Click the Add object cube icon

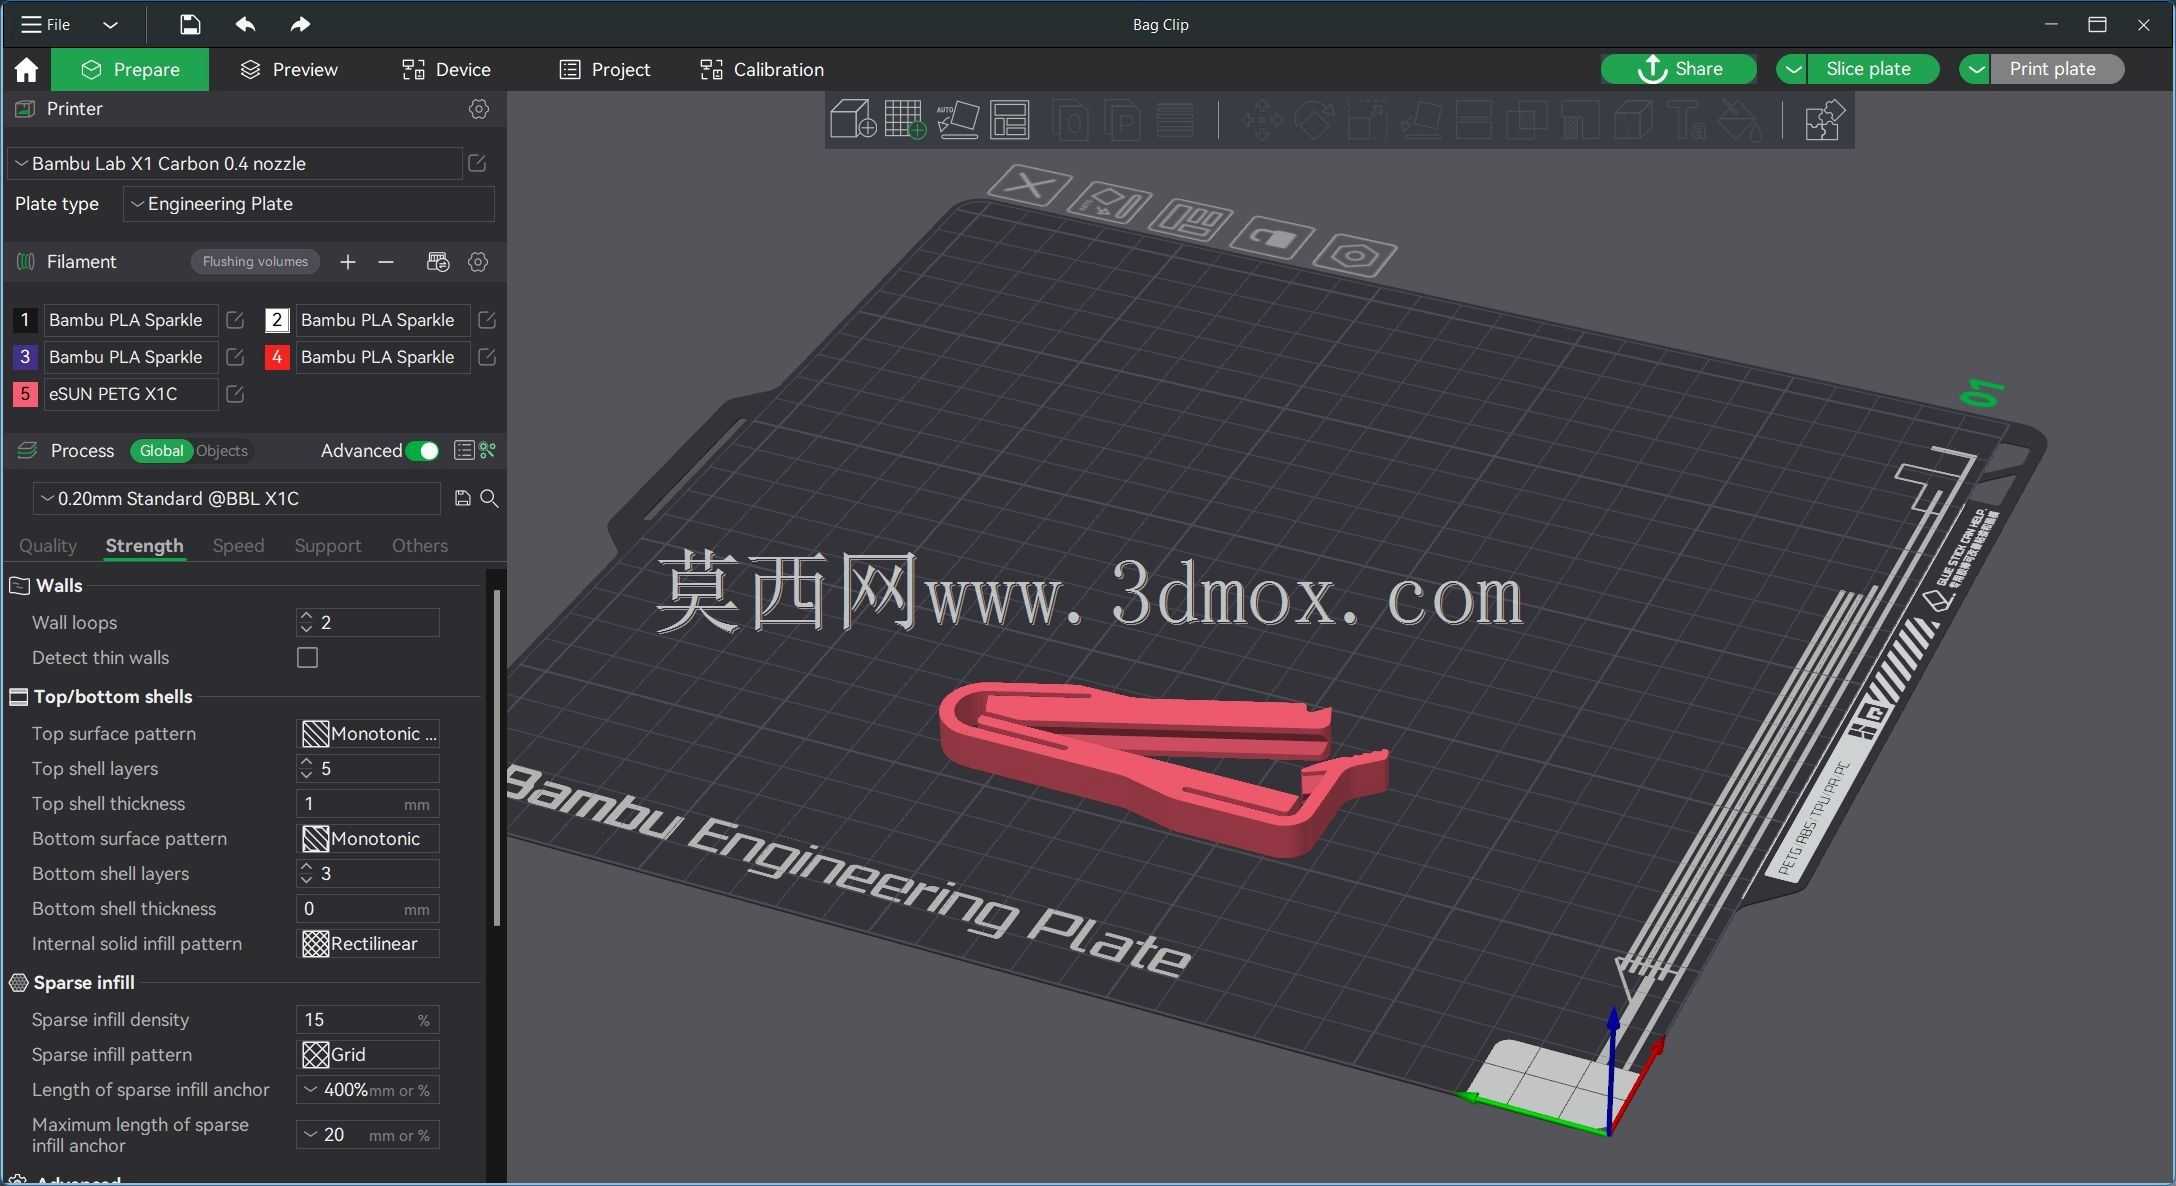coord(853,120)
